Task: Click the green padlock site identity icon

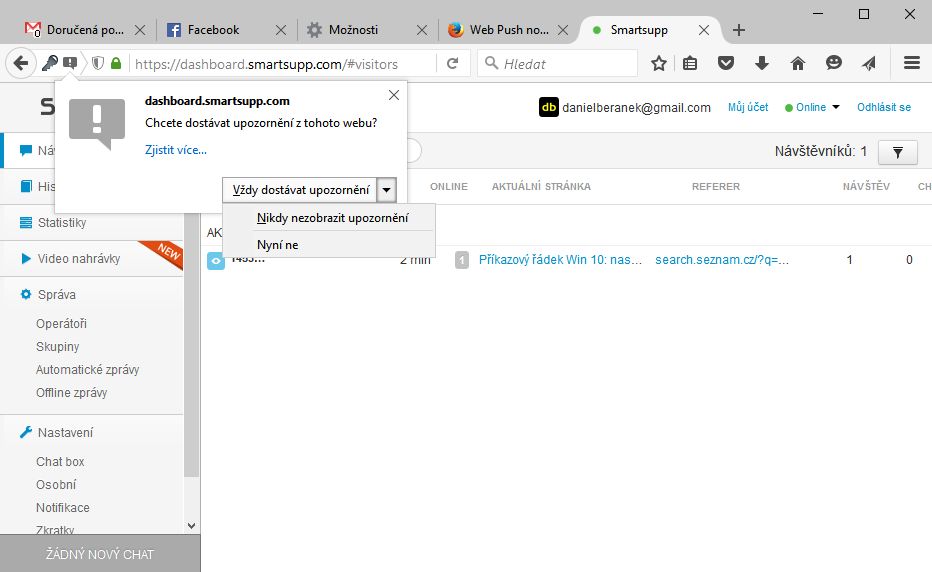Action: click(x=116, y=63)
